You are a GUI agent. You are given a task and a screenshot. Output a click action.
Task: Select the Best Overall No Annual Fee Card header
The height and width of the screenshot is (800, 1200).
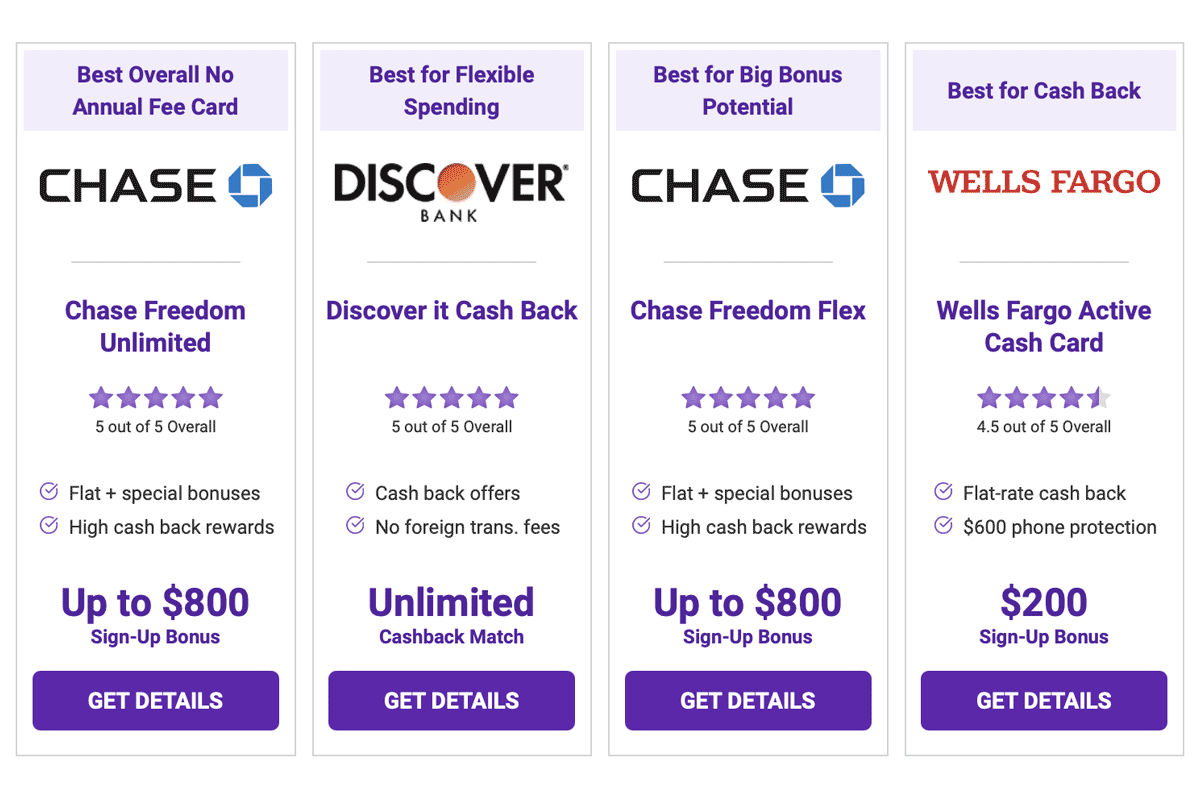[x=155, y=90]
